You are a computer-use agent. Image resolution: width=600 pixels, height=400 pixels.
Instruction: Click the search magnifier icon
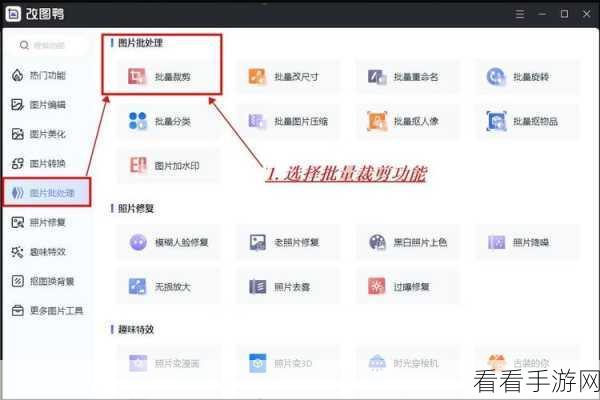click(x=24, y=45)
